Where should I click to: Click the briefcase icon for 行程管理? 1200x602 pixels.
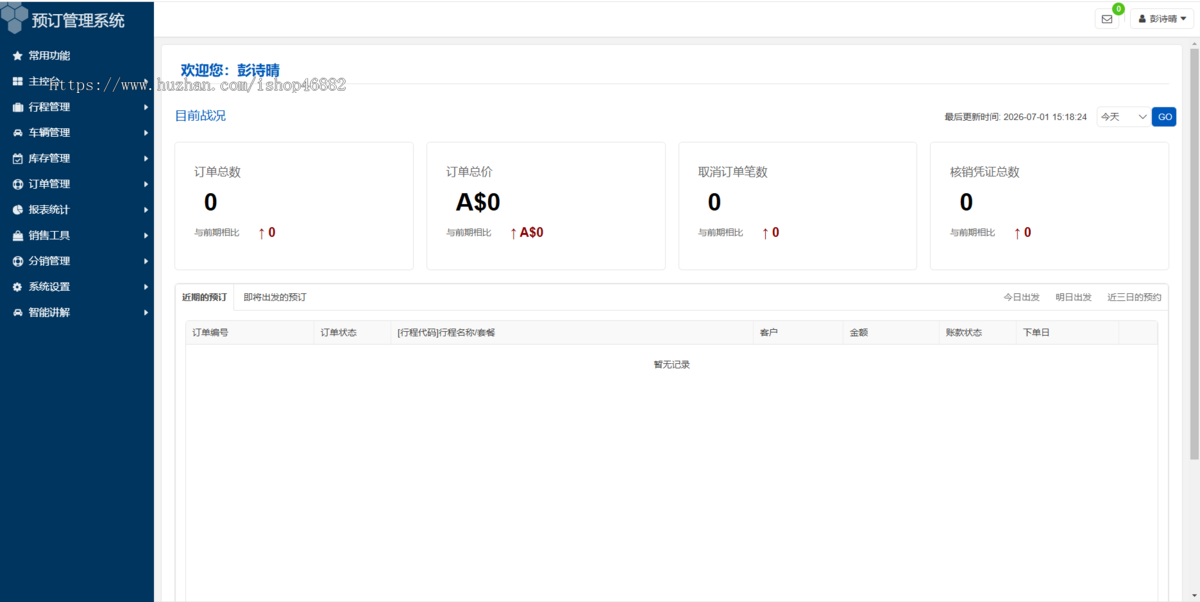click(x=17, y=107)
